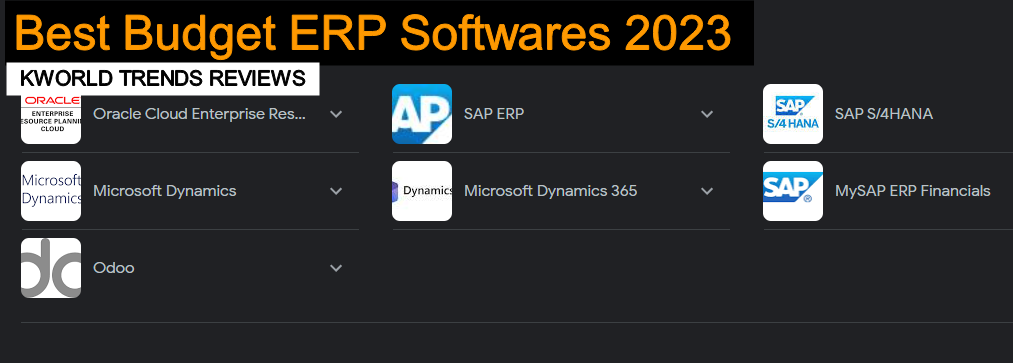
Task: Open the SAP ERP label
Action: 494,114
